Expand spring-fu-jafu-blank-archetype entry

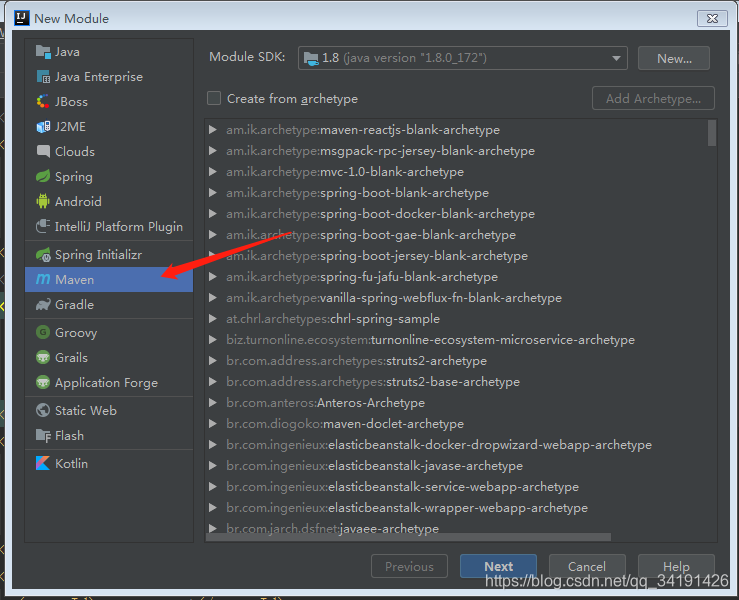click(x=213, y=277)
